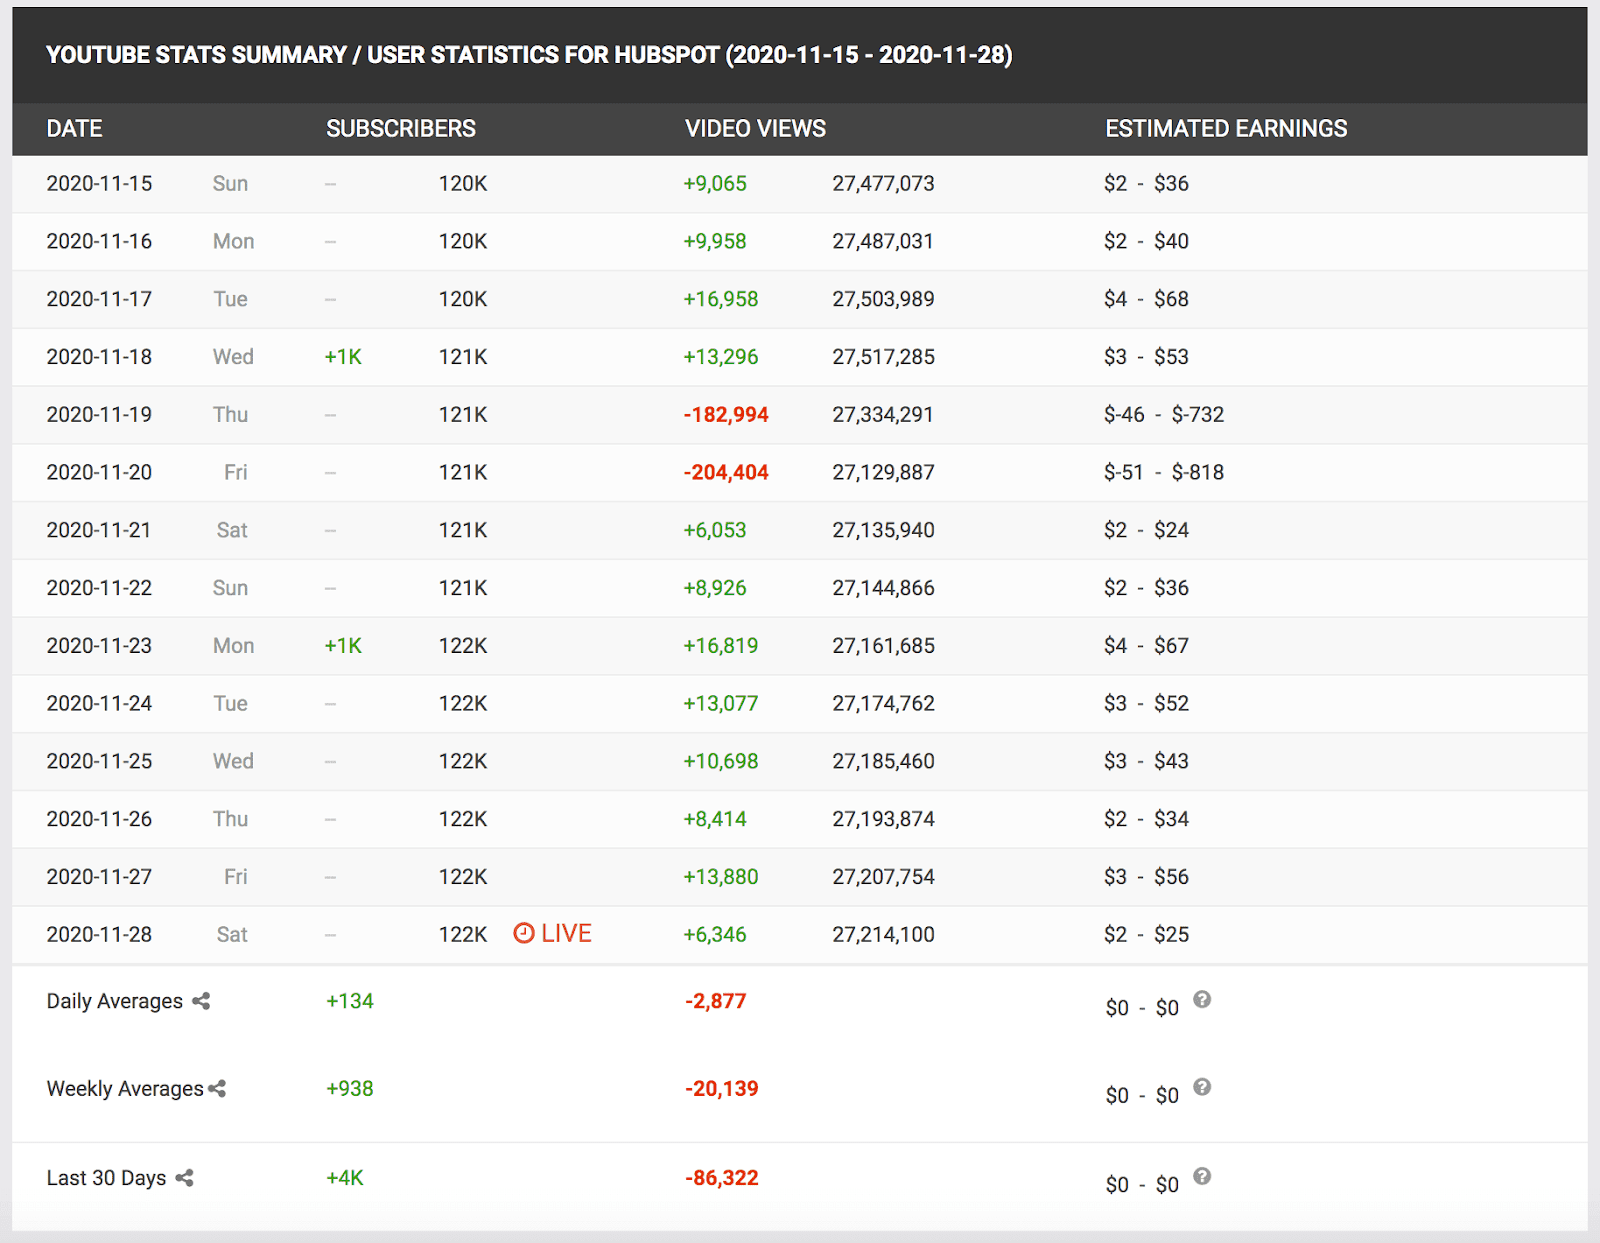Click the Last 30 Days label
The width and height of the screenshot is (1600, 1243).
click(106, 1178)
